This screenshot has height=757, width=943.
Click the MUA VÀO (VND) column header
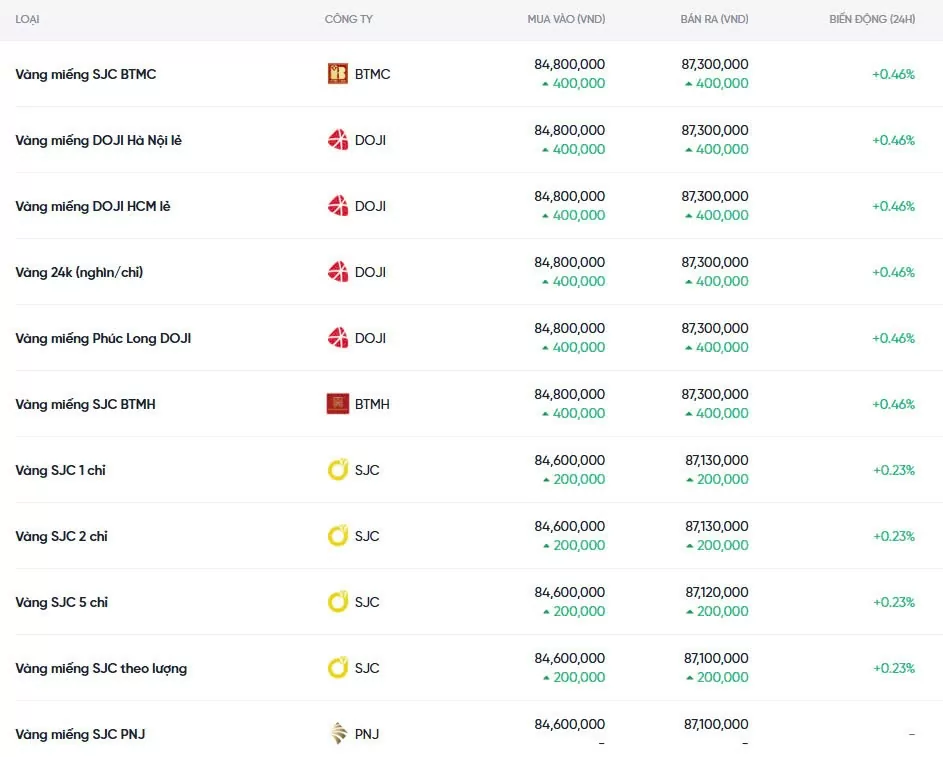(x=566, y=19)
